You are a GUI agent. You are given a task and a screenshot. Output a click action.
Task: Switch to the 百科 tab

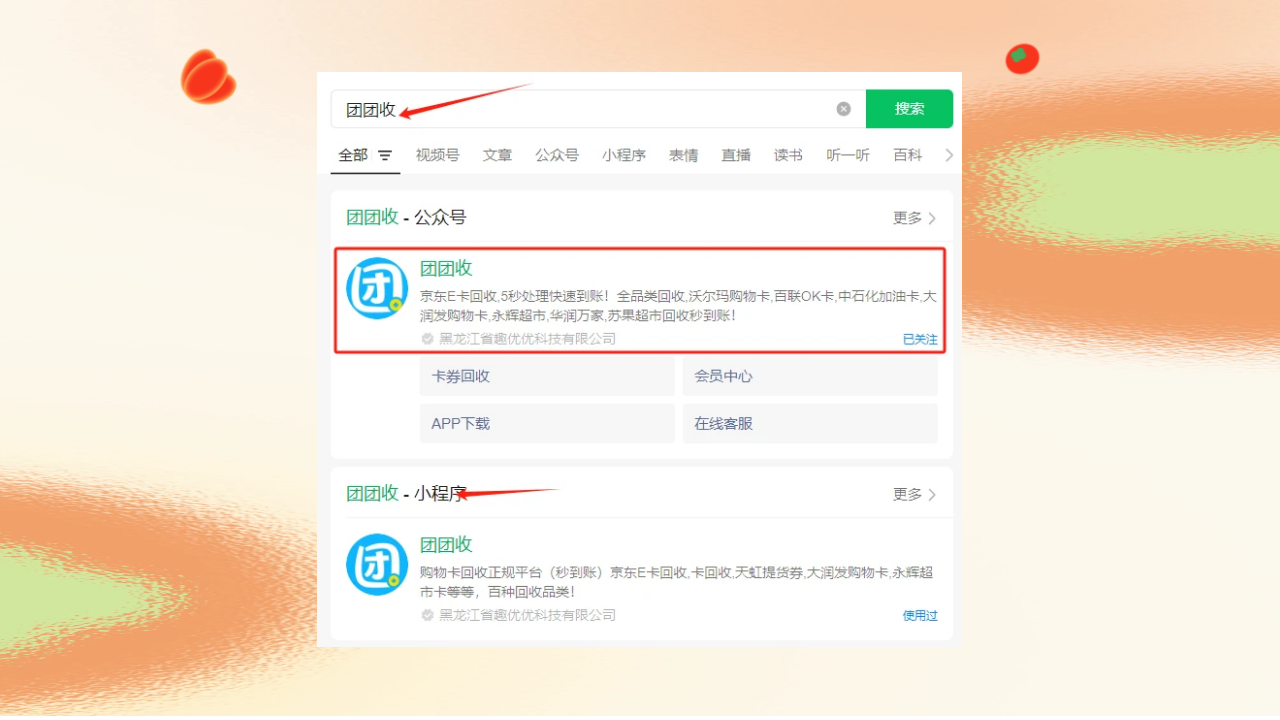(x=908, y=155)
